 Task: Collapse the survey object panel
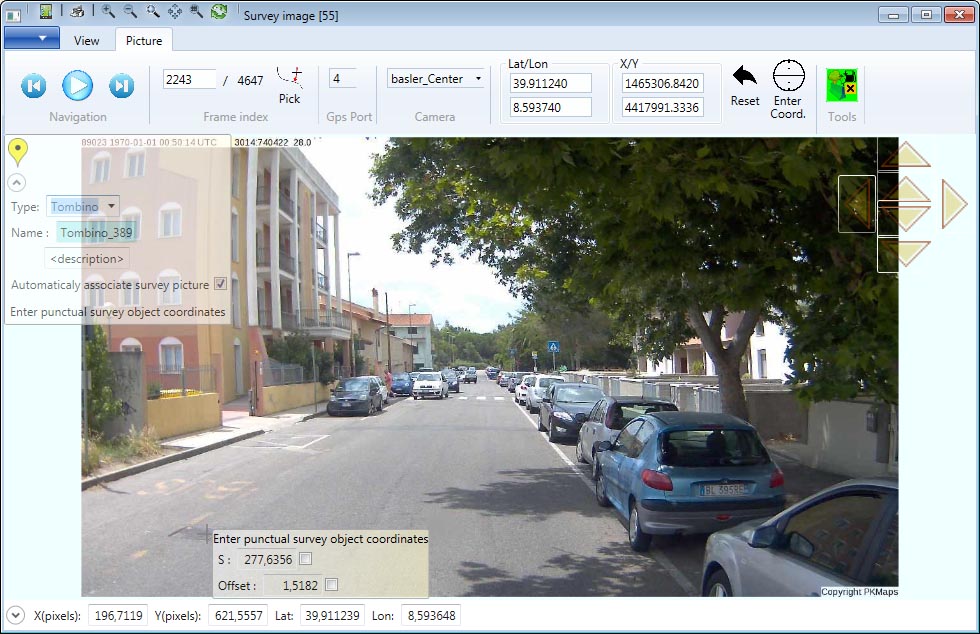pyautogui.click(x=17, y=183)
